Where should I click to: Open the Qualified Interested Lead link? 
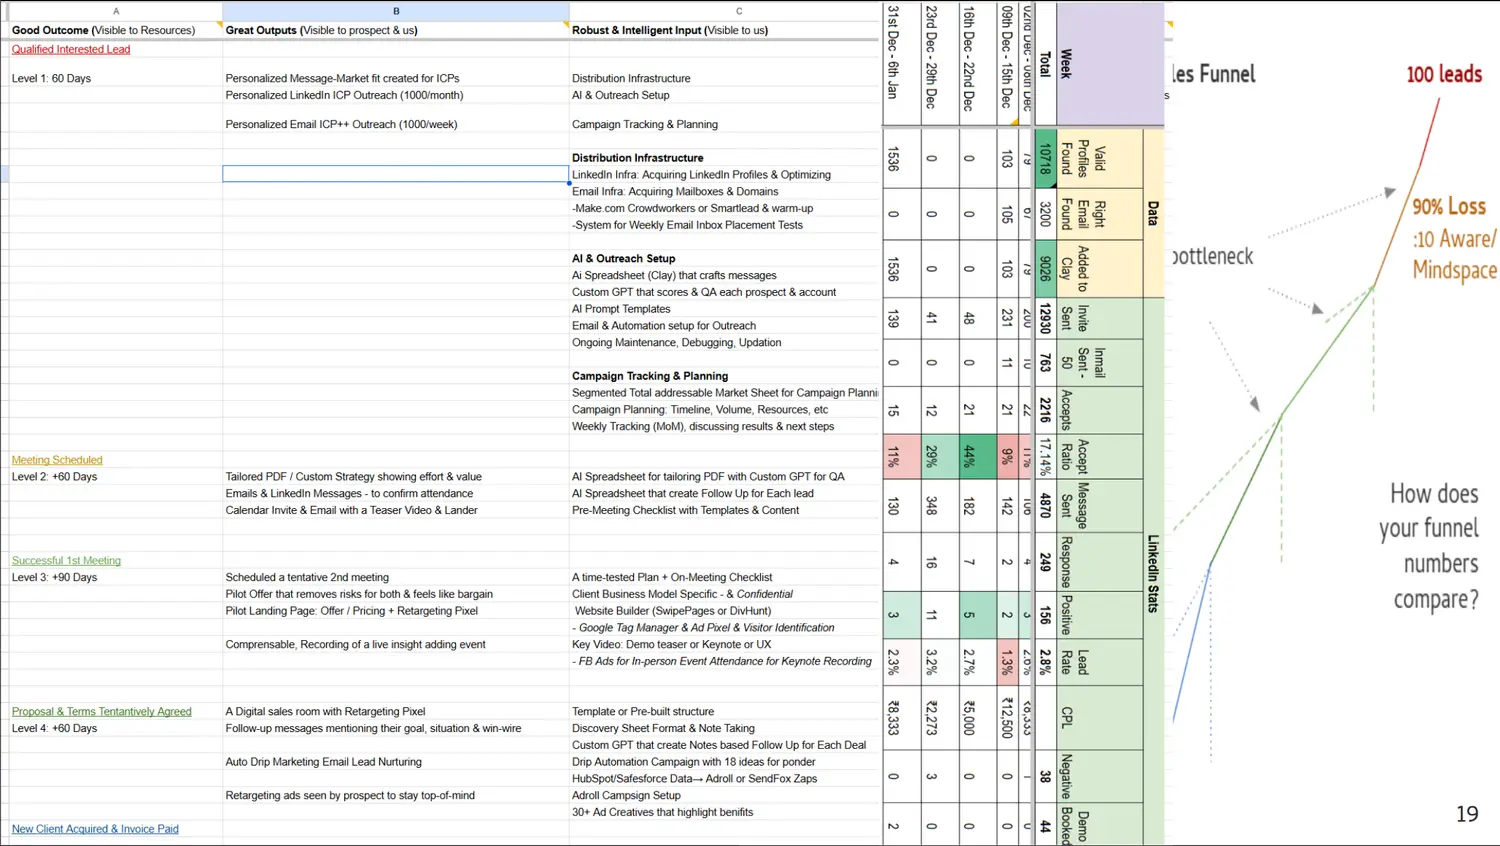coord(71,49)
